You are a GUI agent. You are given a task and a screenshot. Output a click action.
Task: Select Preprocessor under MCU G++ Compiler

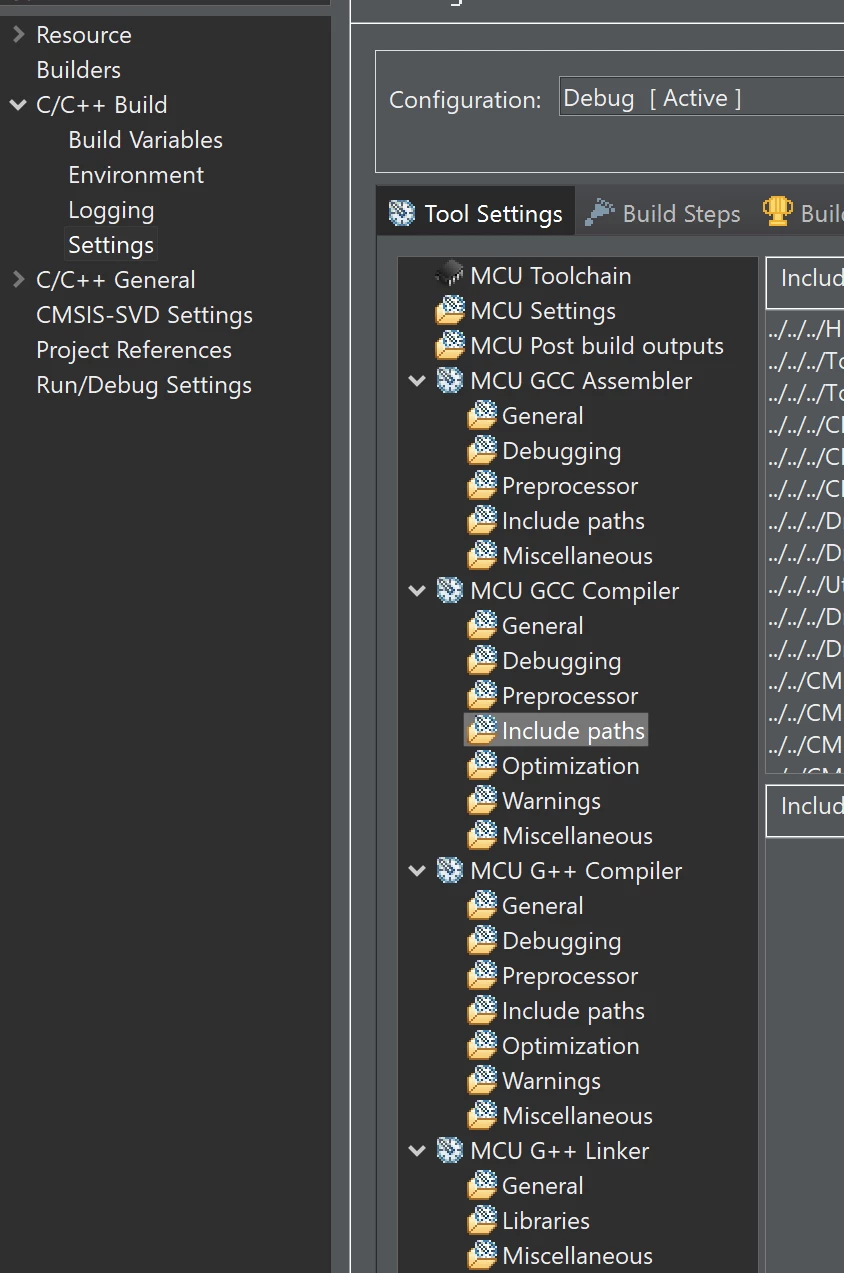coord(570,976)
